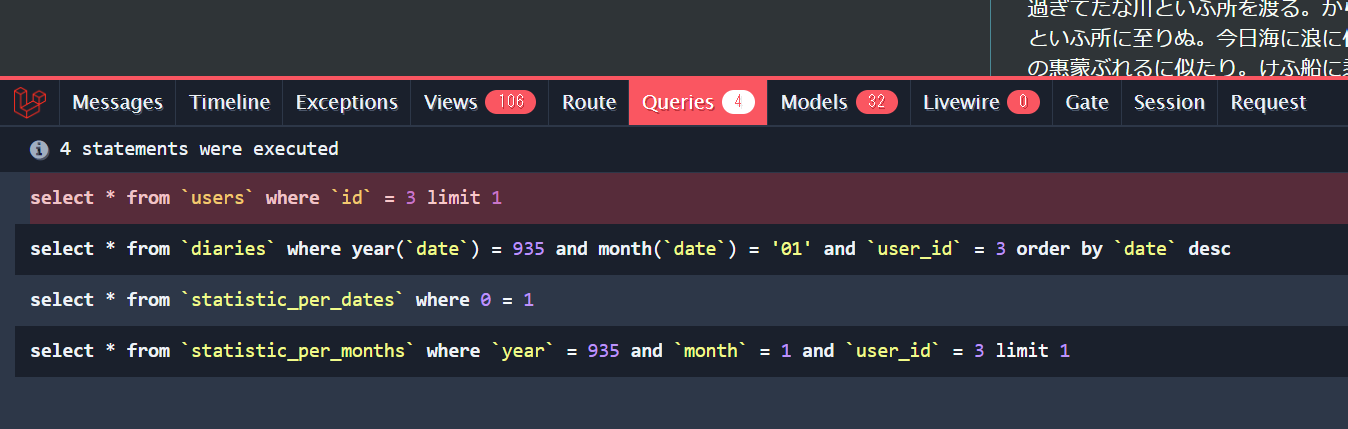This screenshot has height=429, width=1348.
Task: Select the diaries query row
Action: point(681,249)
